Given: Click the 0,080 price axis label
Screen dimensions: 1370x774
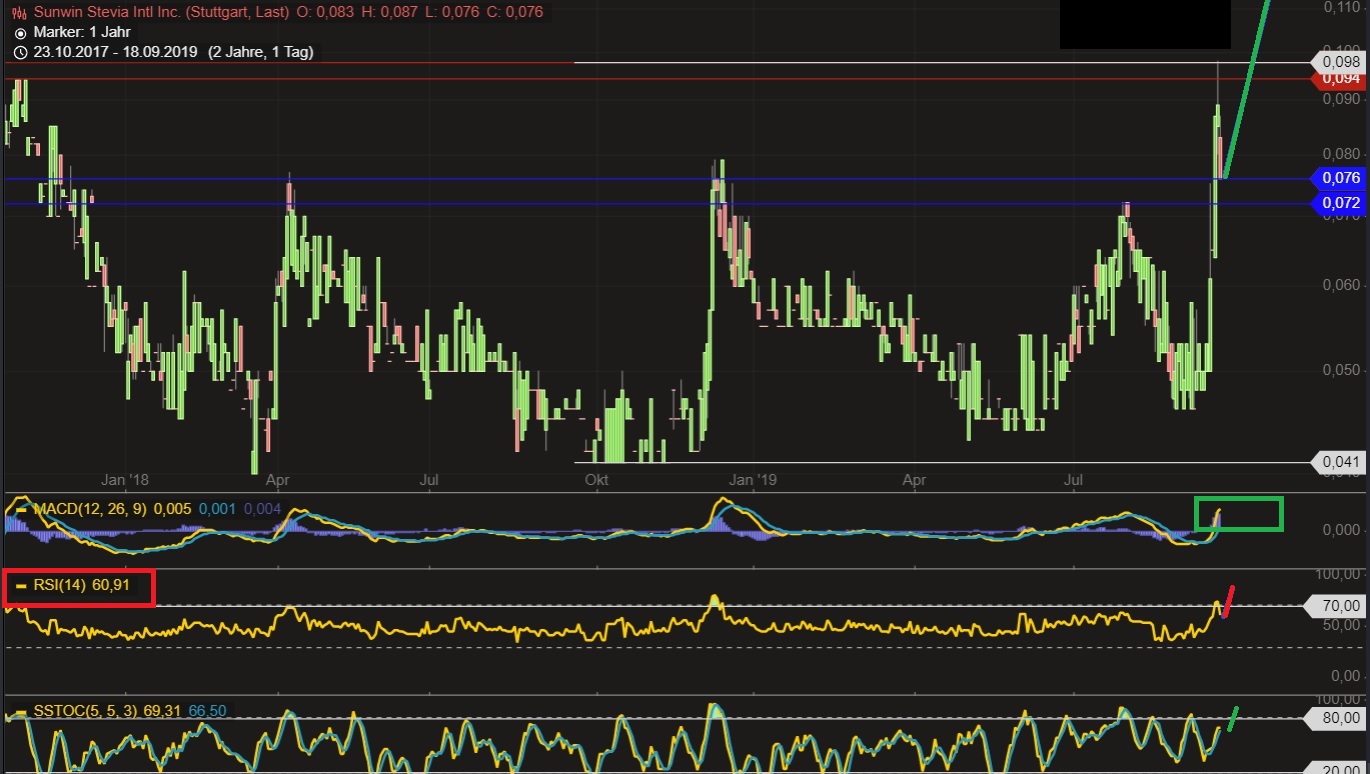Looking at the screenshot, I should [1342, 154].
